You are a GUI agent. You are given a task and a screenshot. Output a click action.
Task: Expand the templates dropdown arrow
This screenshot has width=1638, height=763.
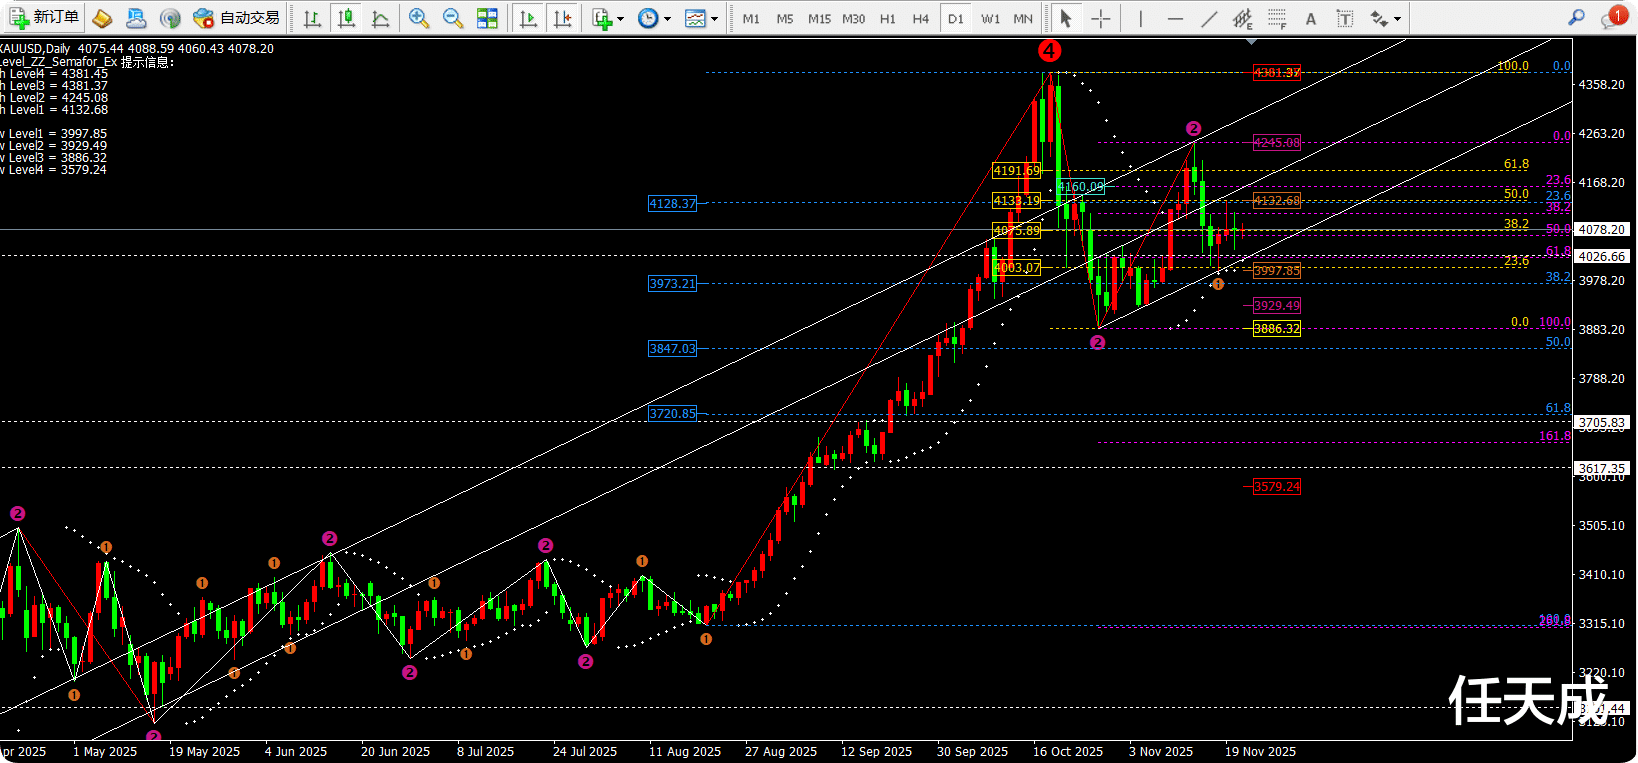tap(714, 19)
